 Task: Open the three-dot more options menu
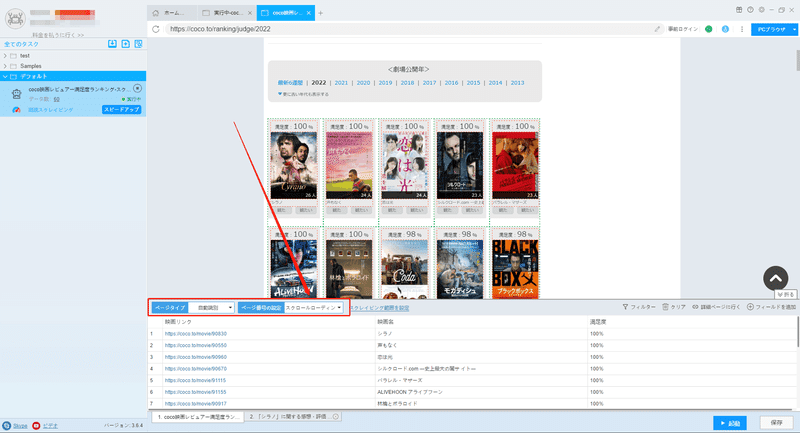(742, 29)
